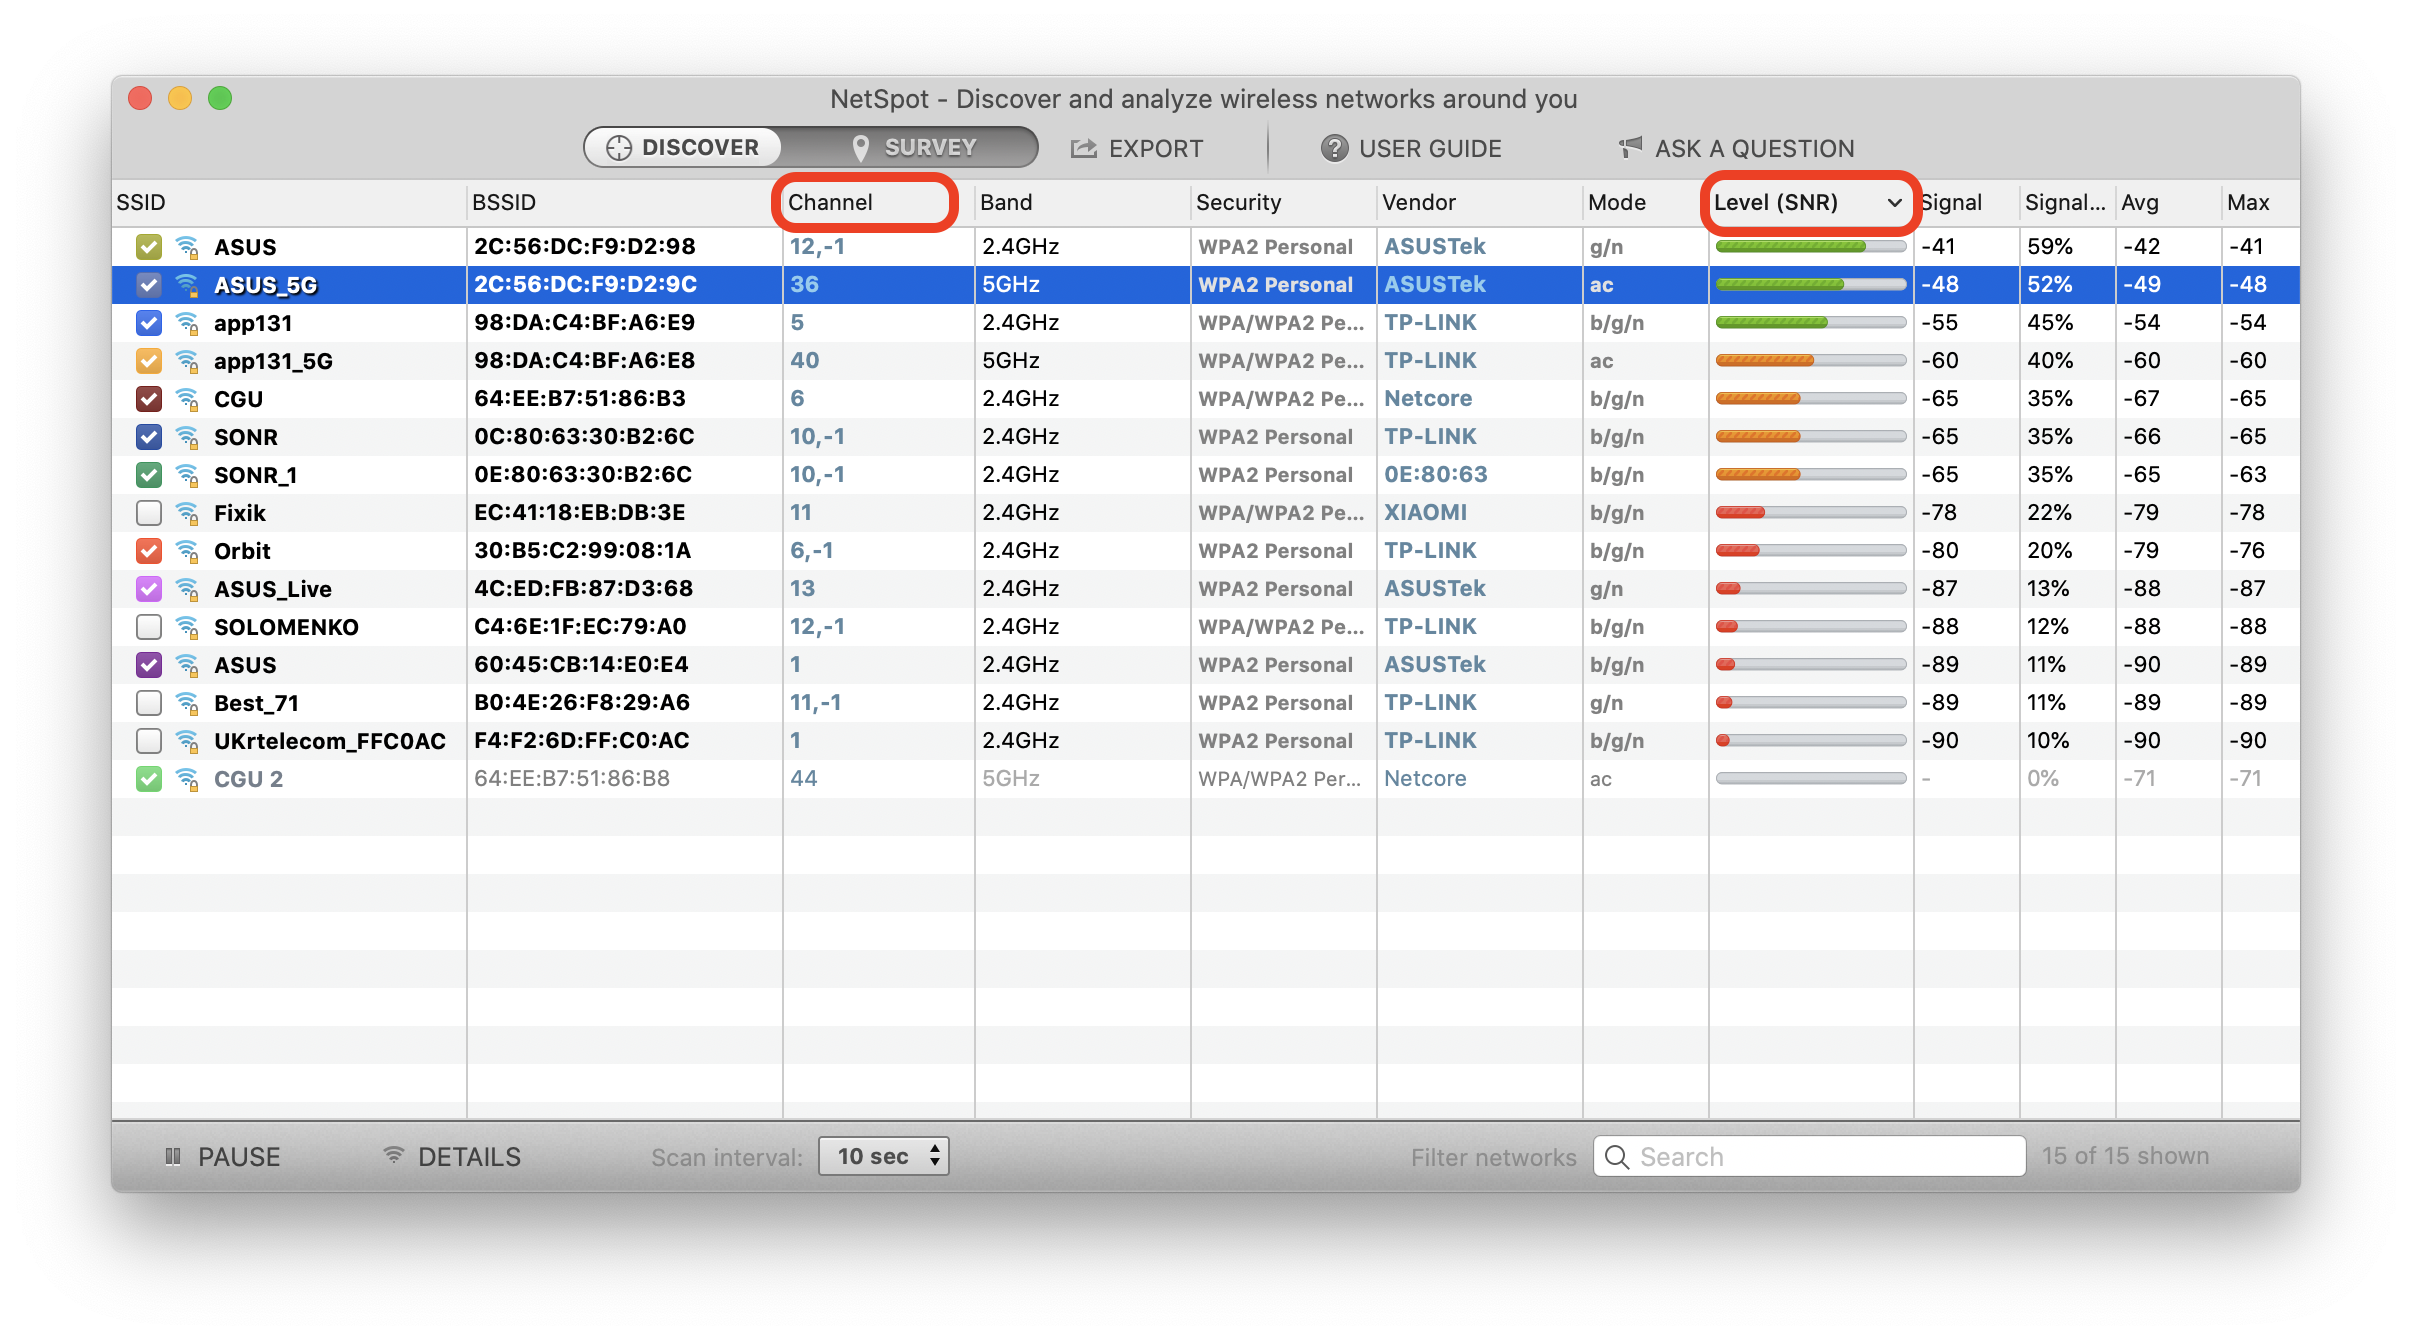This screenshot has width=2412, height=1340.
Task: Uncheck the CGU network checkbox
Action: click(148, 398)
